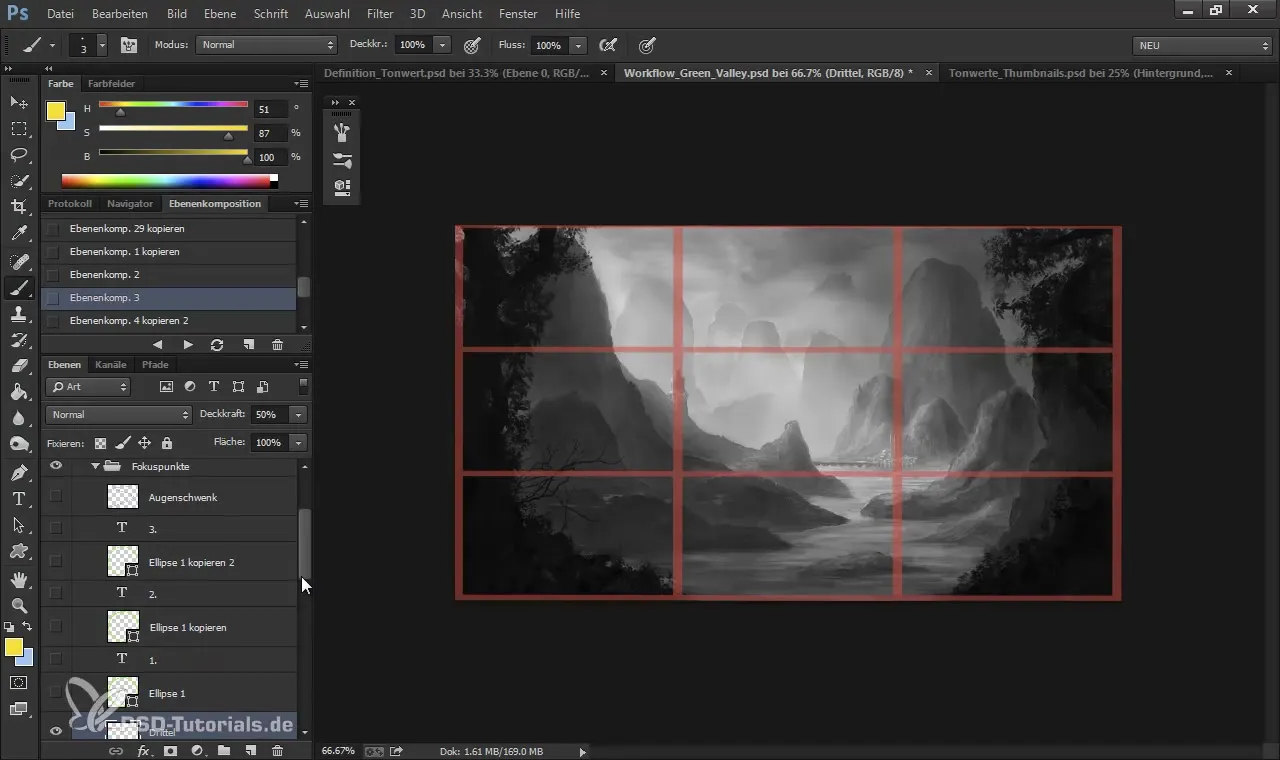This screenshot has height=760, width=1280.
Task: Open the NEU workspace dropdown
Action: coord(1203,45)
